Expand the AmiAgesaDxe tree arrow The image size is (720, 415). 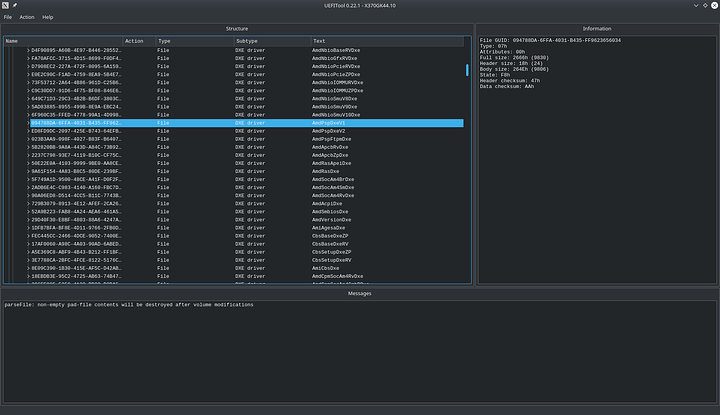click(x=28, y=228)
